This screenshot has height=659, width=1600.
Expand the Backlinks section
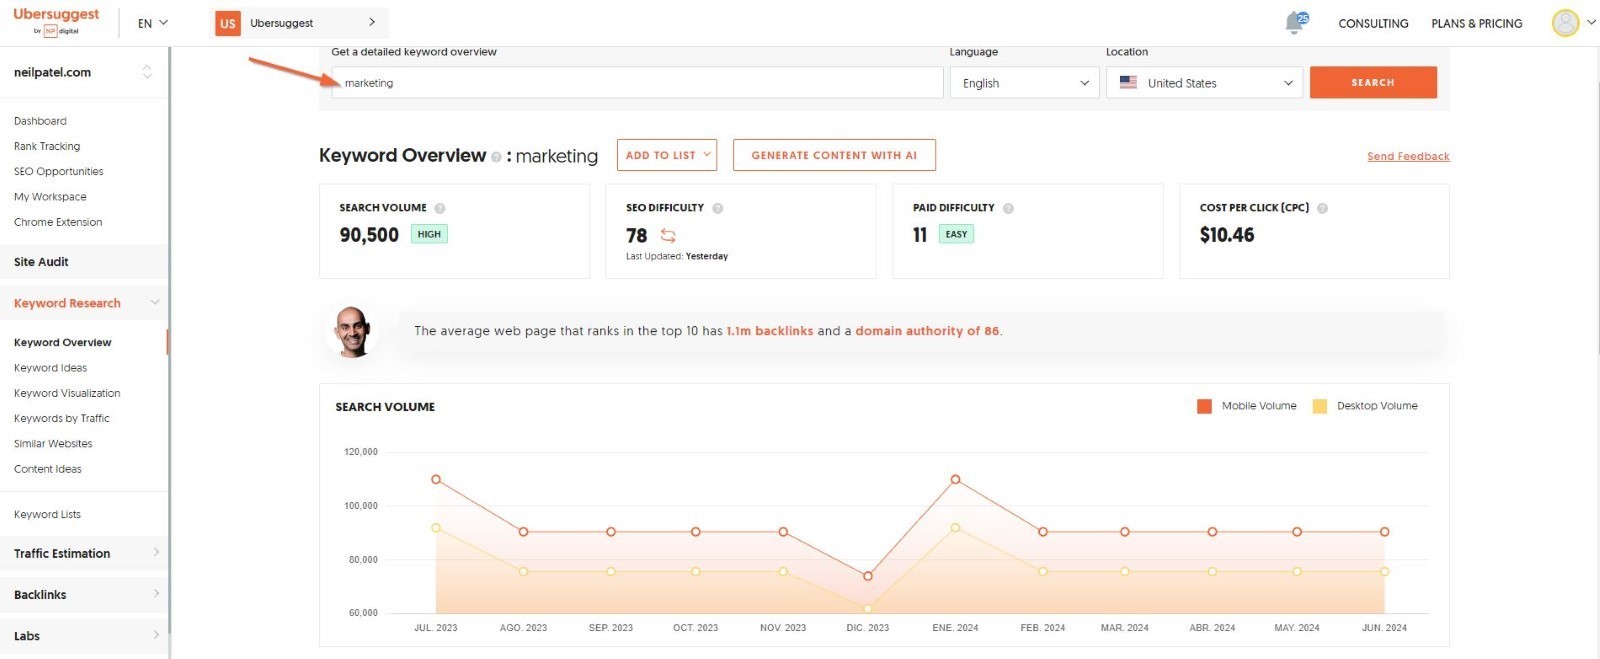click(156, 594)
